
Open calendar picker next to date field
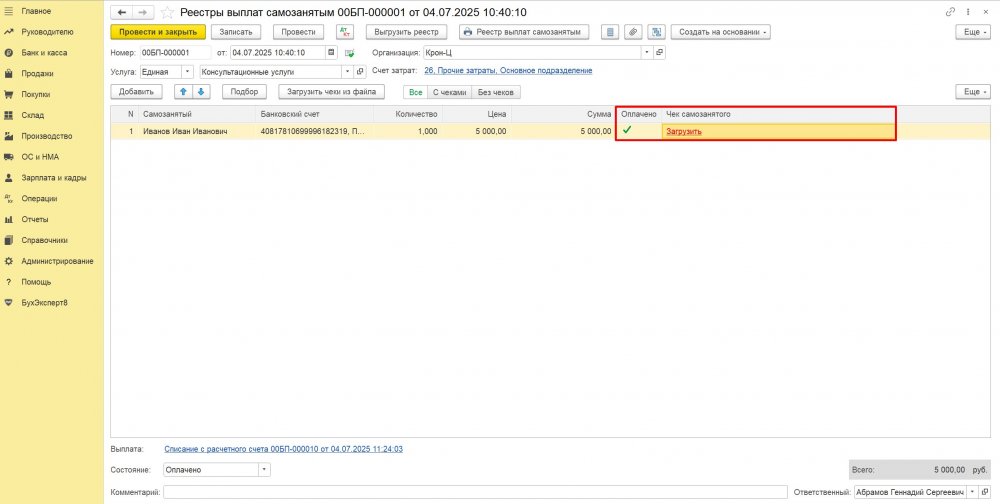point(331,52)
